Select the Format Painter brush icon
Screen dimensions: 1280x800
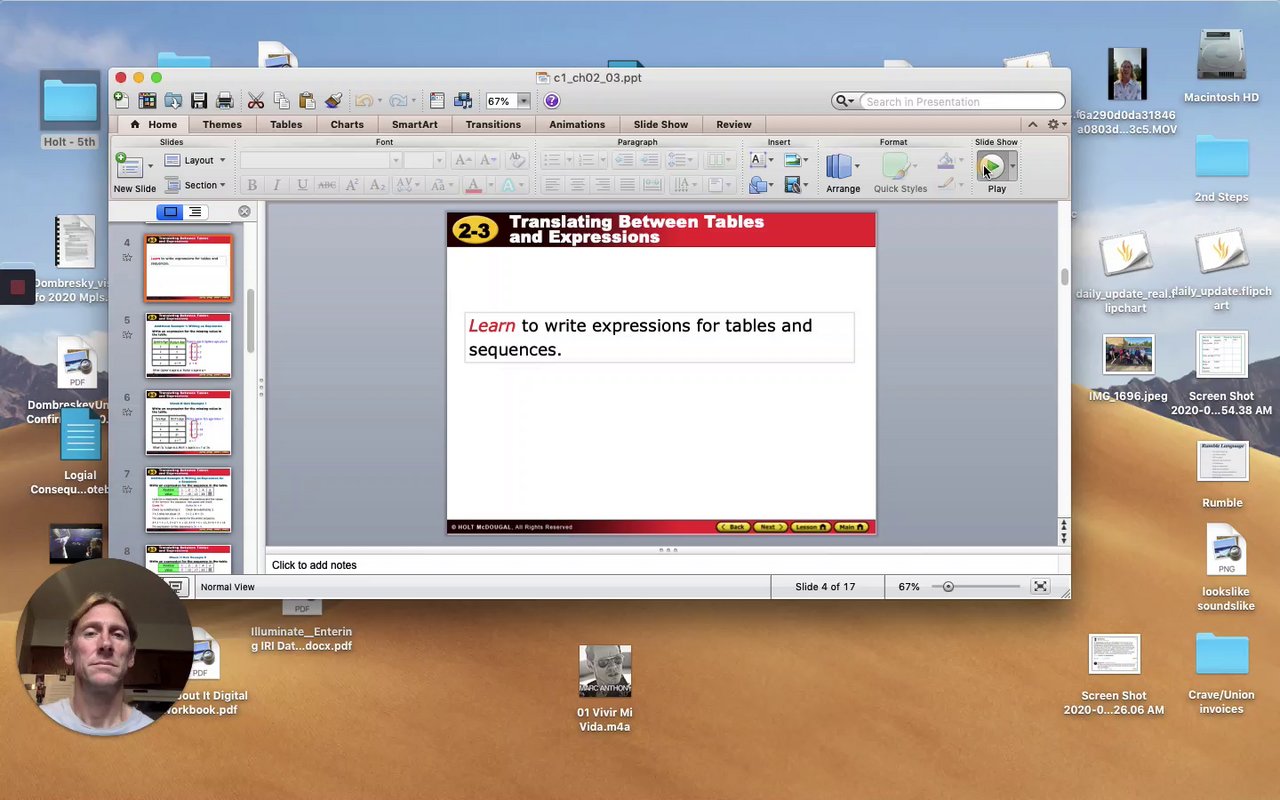point(334,101)
